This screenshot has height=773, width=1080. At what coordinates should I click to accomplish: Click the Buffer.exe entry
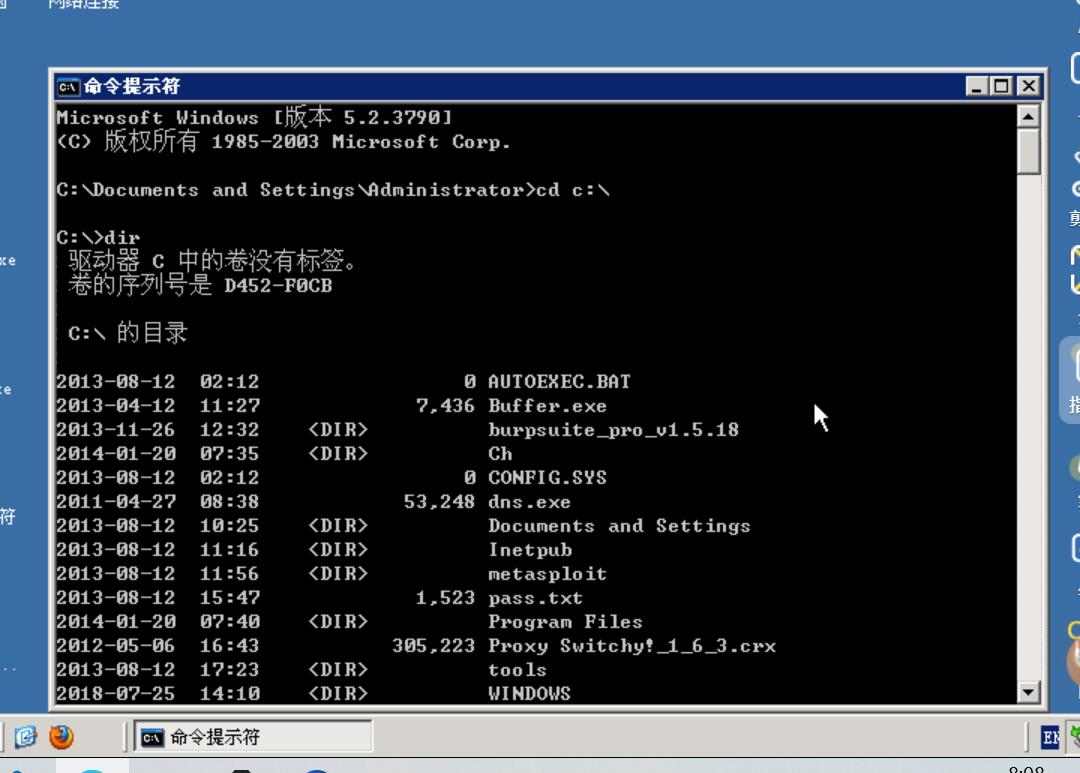548,406
